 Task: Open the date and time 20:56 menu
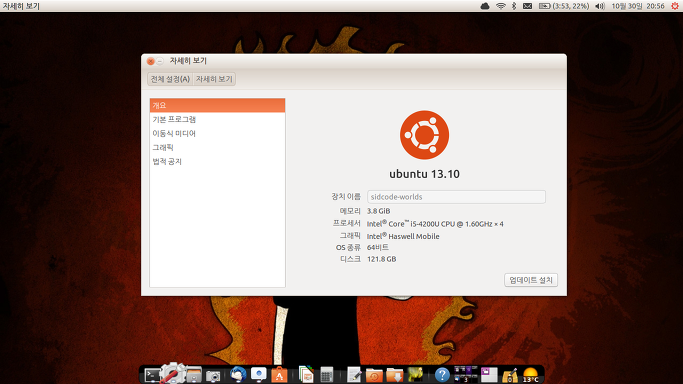(638, 6)
